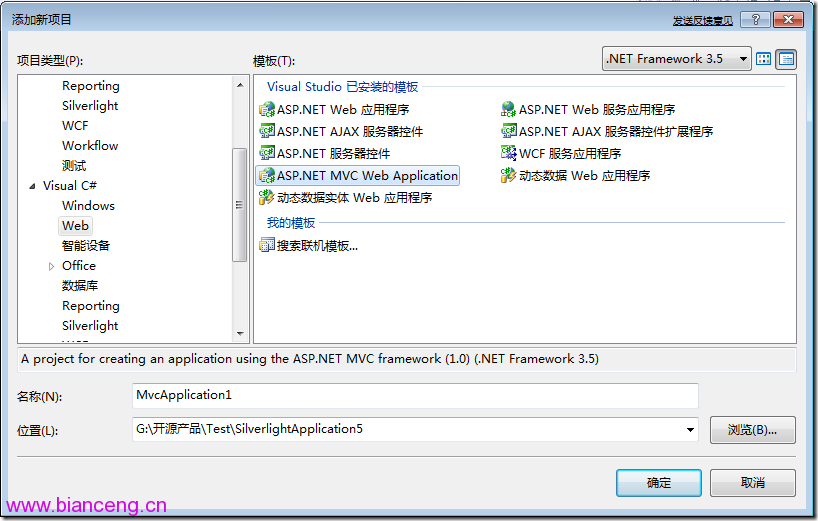Select the 智能设备 project type
This screenshot has width=818, height=521.
(86, 246)
